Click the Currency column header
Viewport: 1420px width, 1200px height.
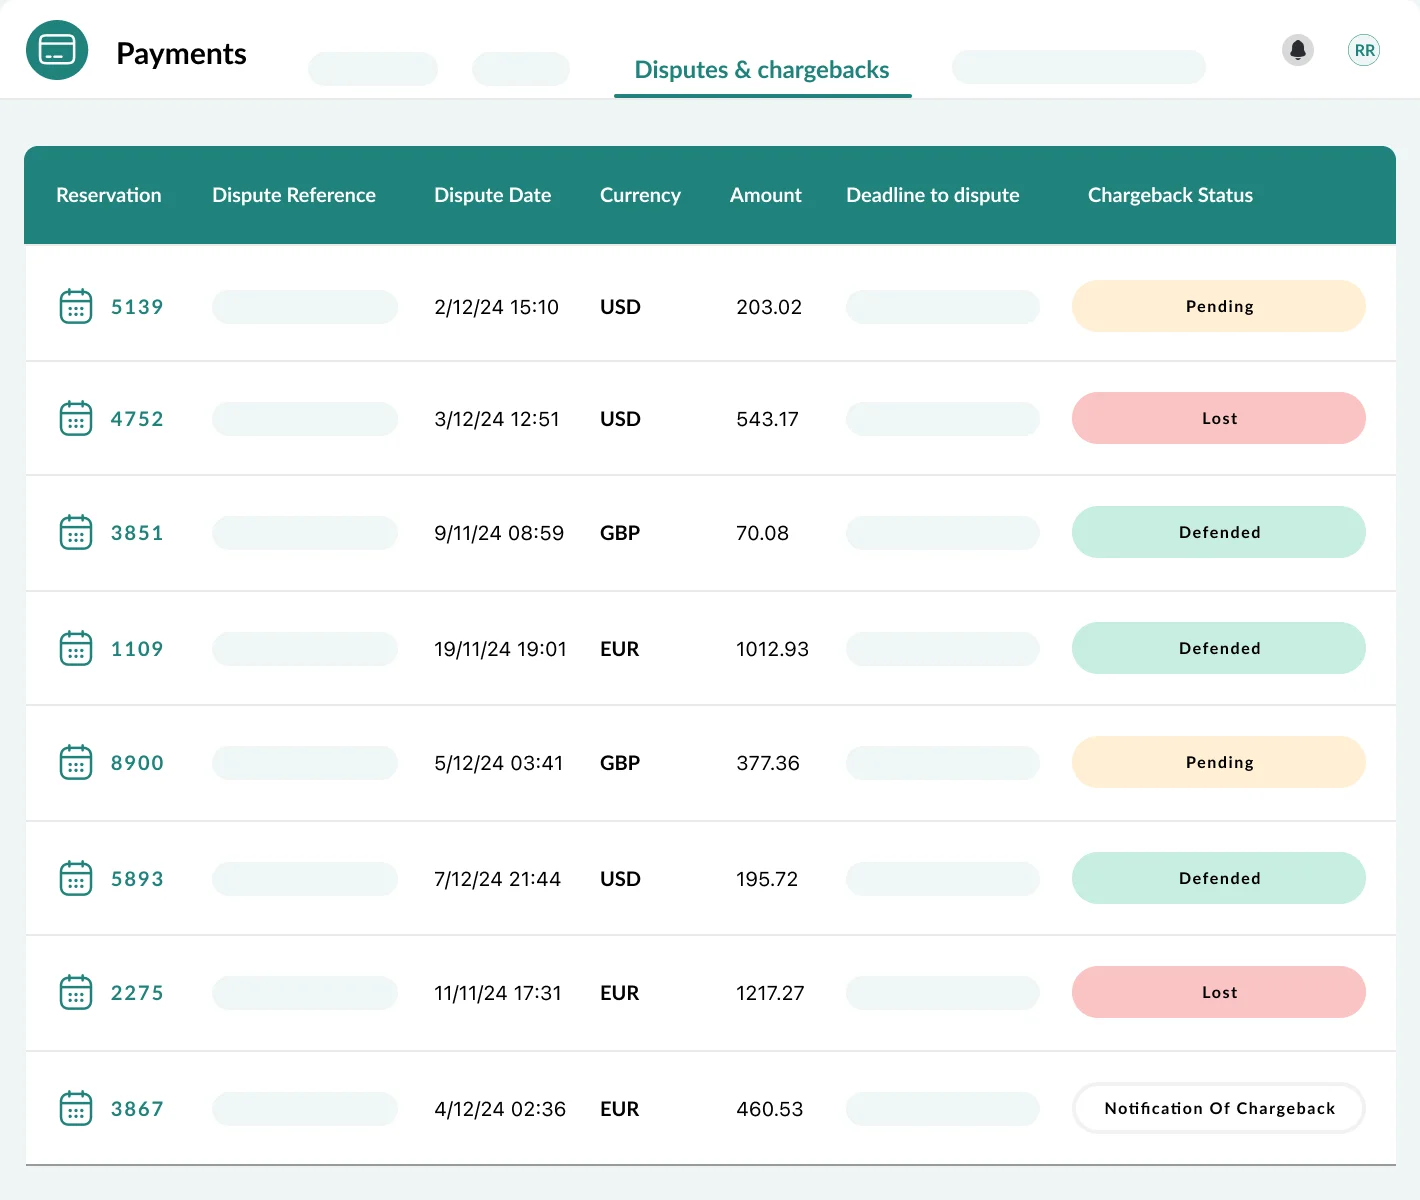640,195
